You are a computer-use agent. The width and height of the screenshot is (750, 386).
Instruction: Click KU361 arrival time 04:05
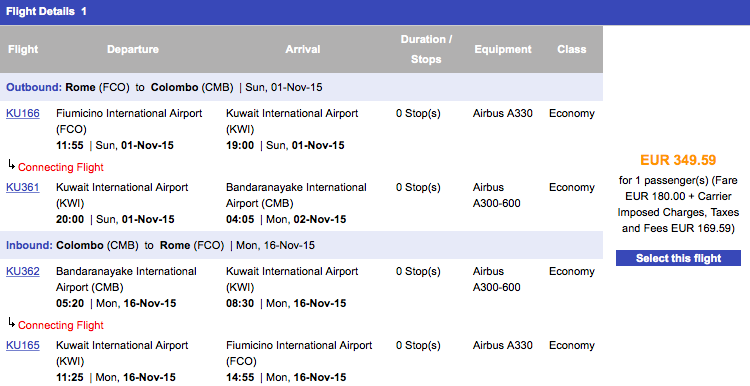(x=240, y=220)
